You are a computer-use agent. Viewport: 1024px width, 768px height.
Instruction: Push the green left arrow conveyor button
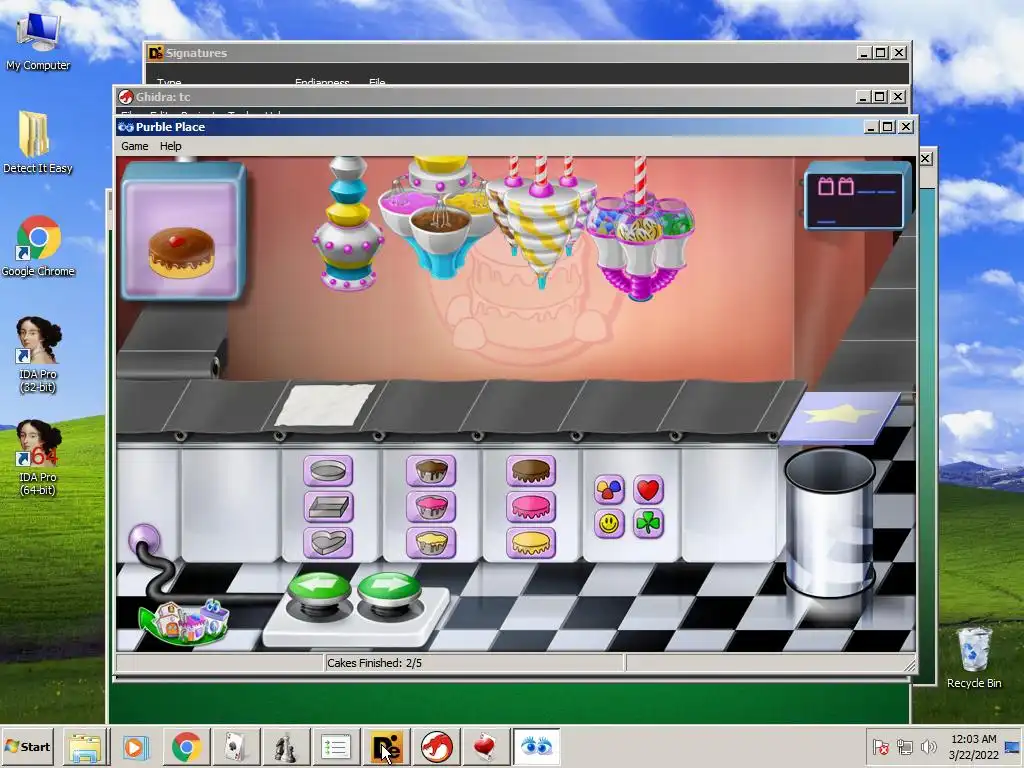319,590
